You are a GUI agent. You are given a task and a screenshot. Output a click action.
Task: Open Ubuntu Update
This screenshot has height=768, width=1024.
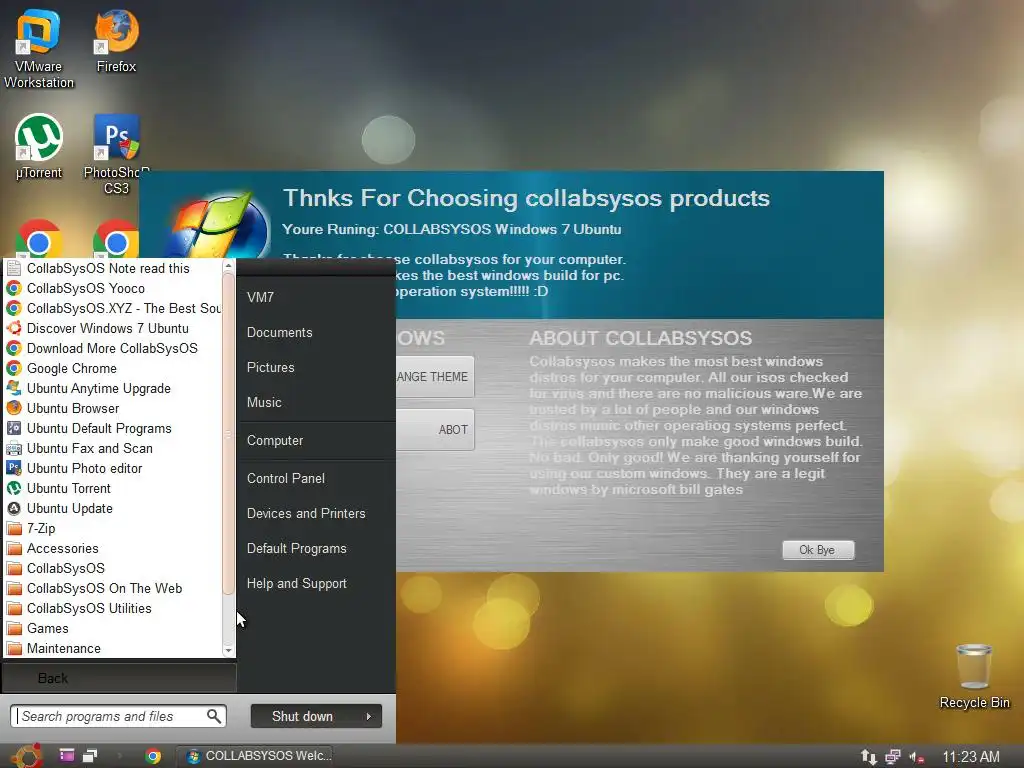pos(114,508)
